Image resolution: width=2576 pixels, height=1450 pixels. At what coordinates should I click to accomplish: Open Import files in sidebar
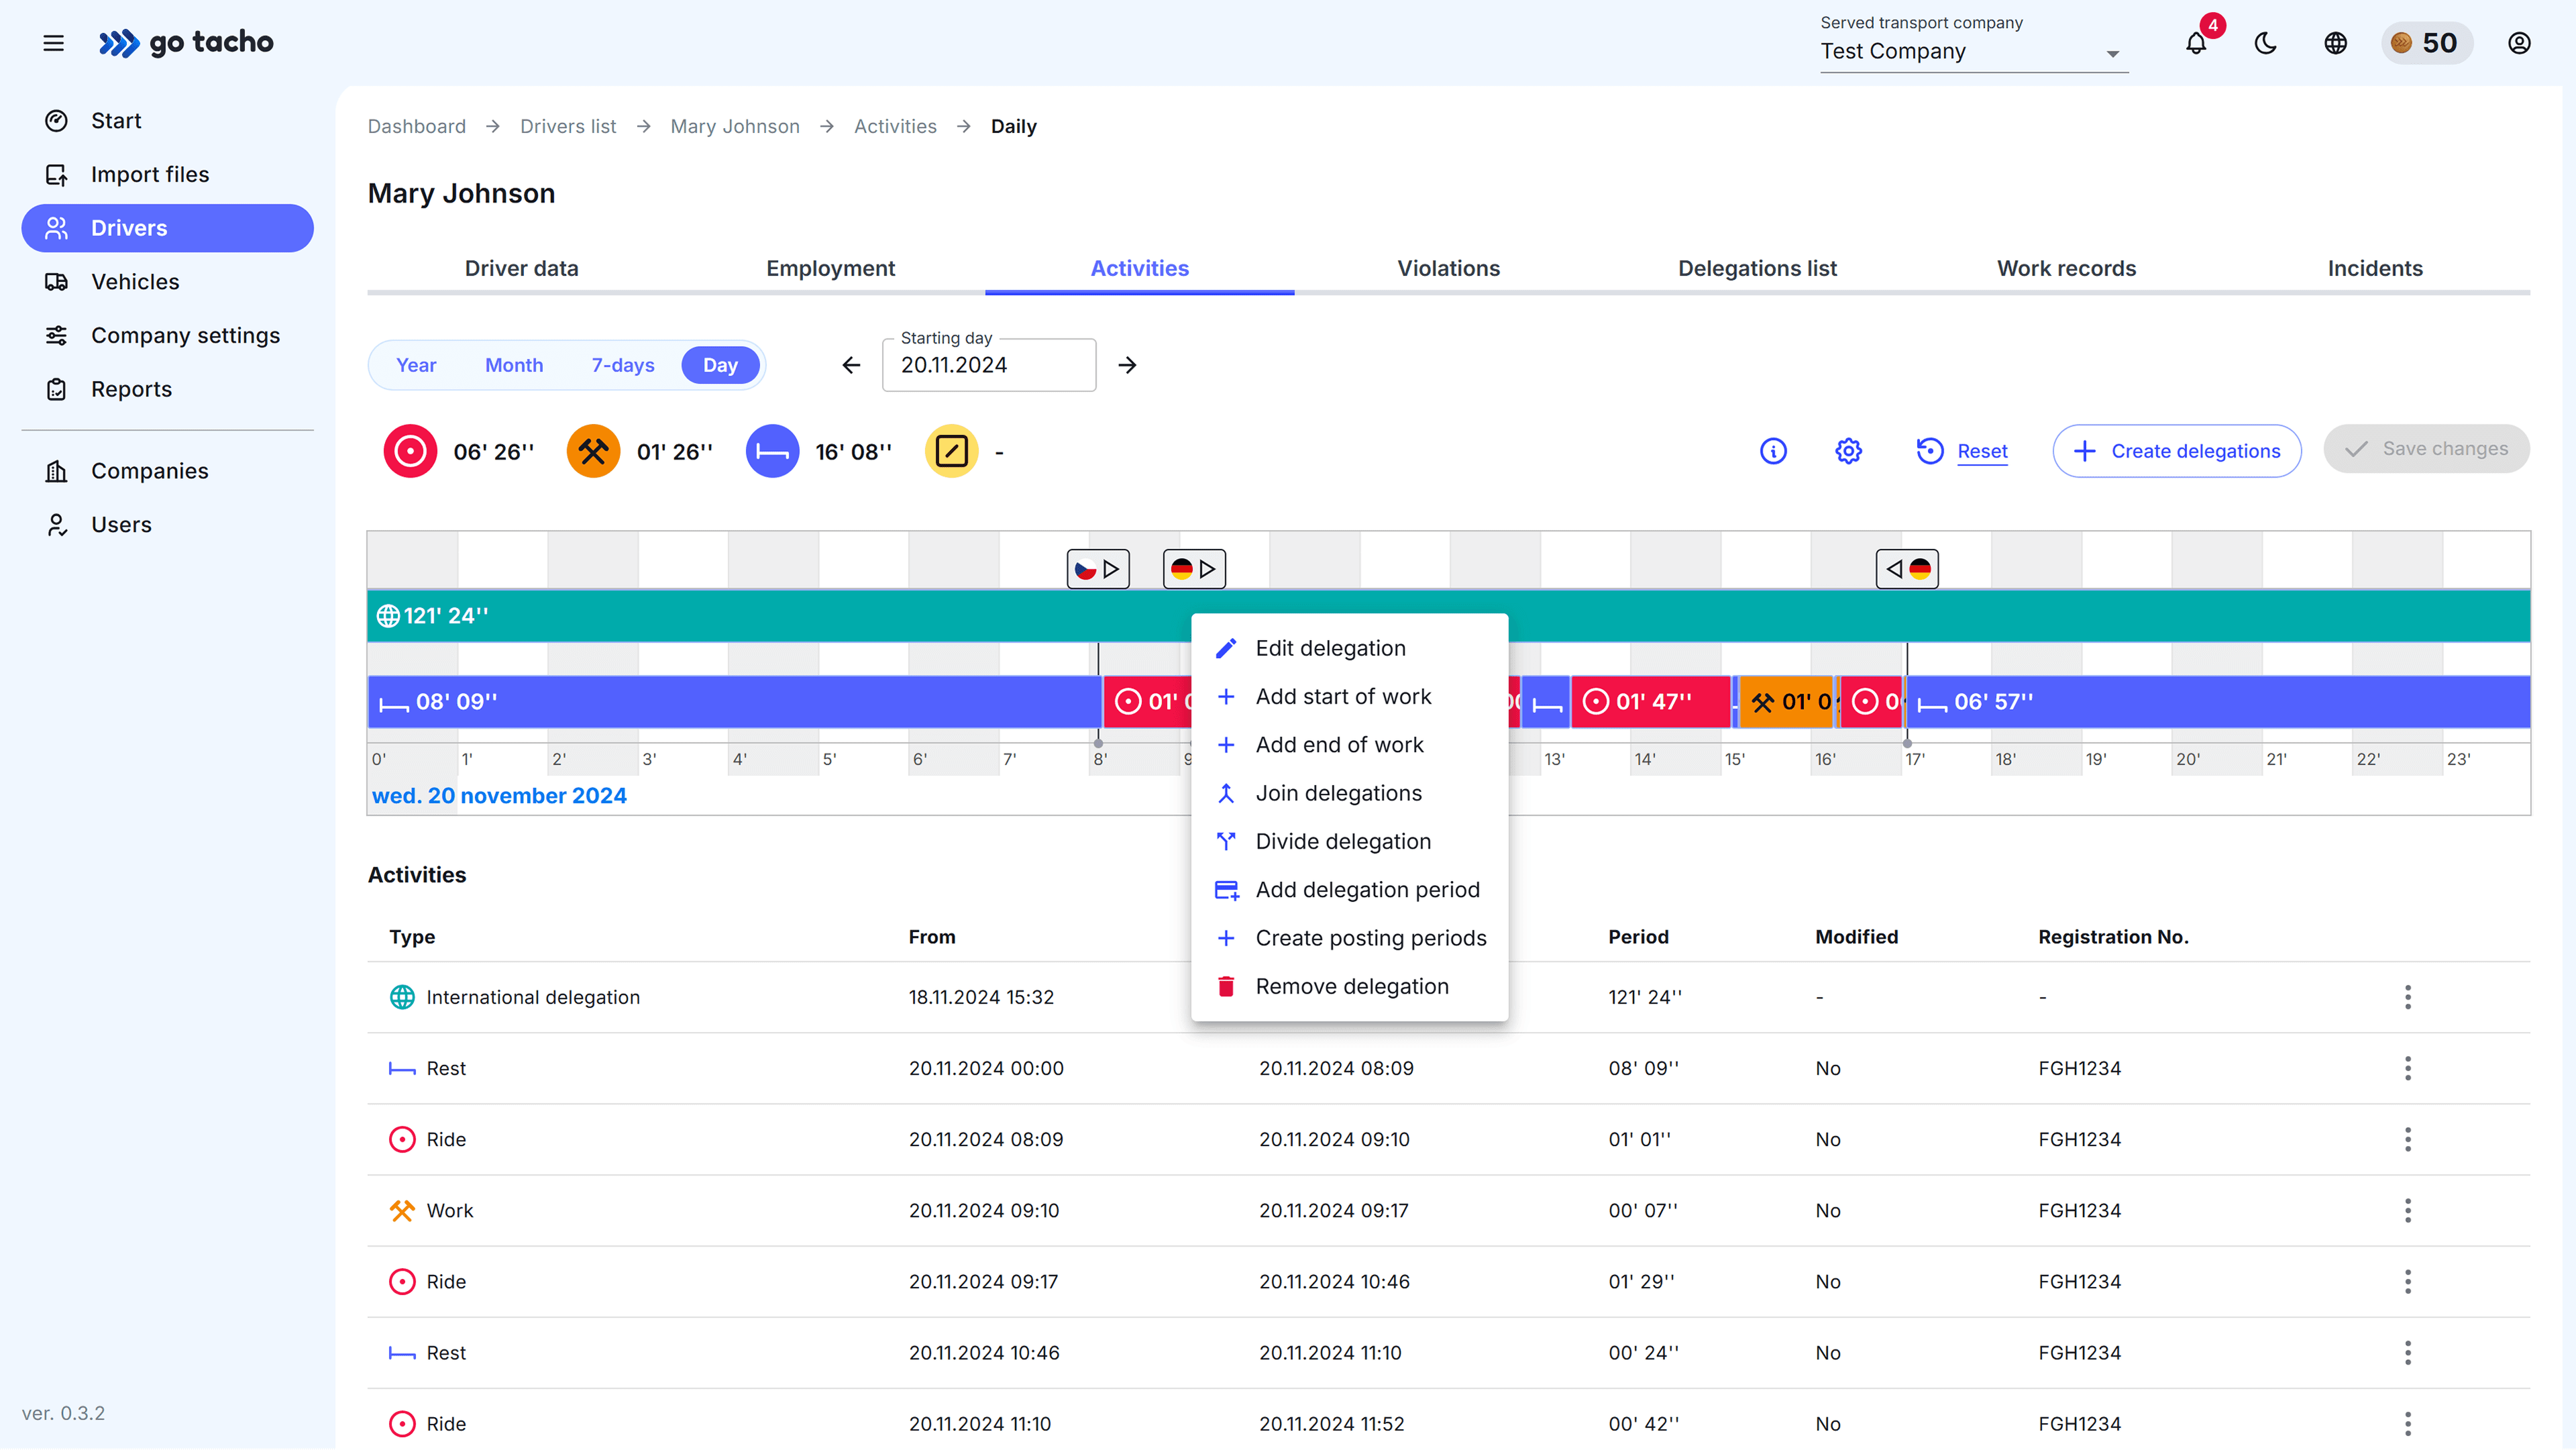tap(167, 175)
